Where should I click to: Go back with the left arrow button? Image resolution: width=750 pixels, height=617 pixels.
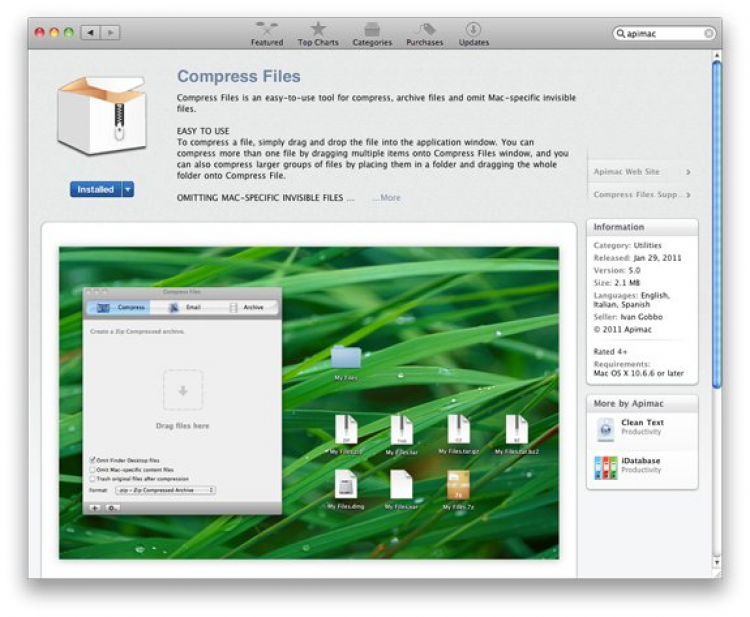90,33
